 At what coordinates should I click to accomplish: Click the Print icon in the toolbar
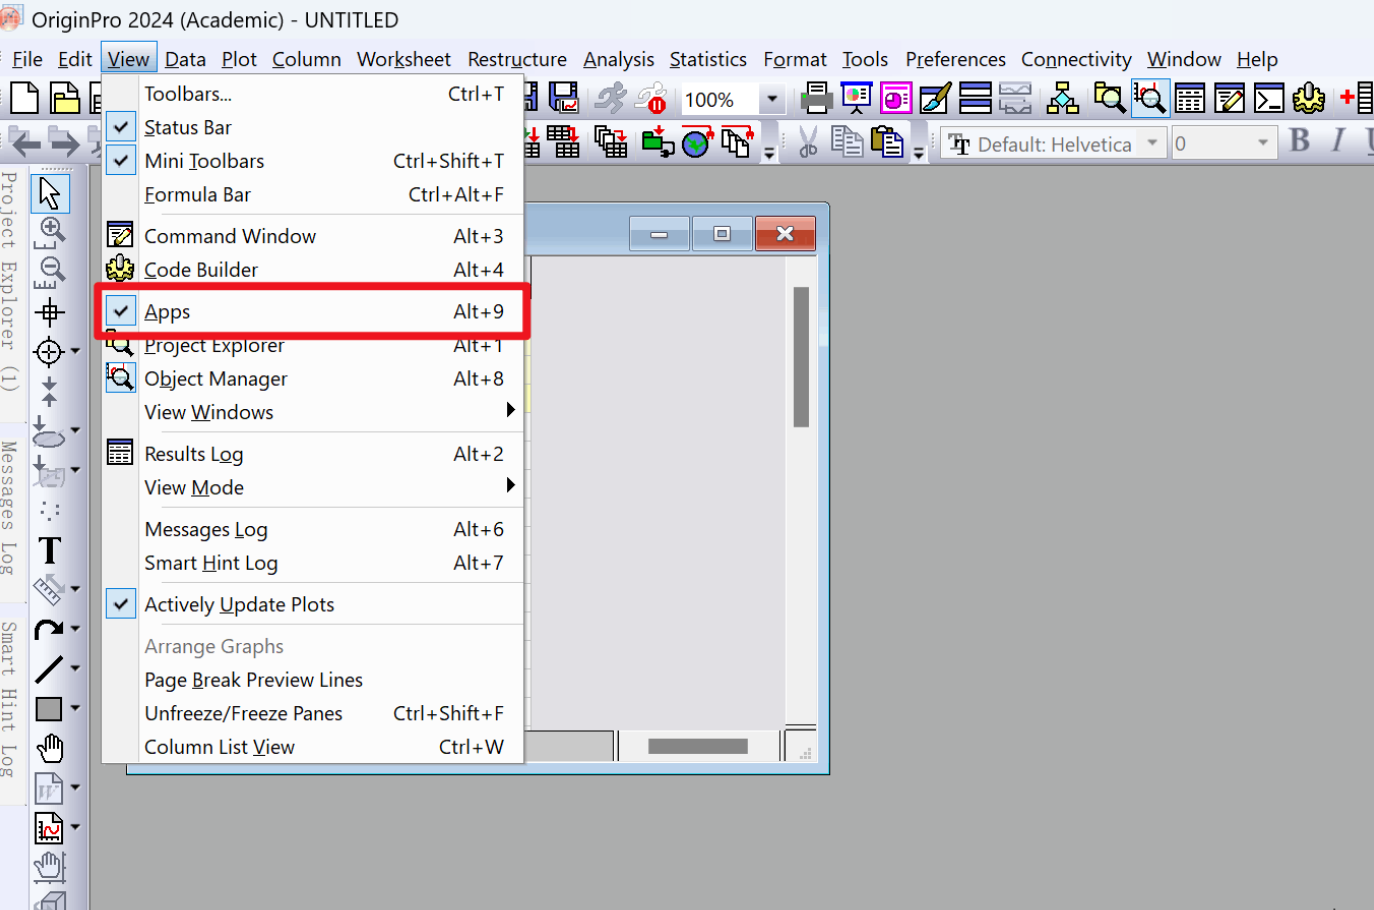816,98
